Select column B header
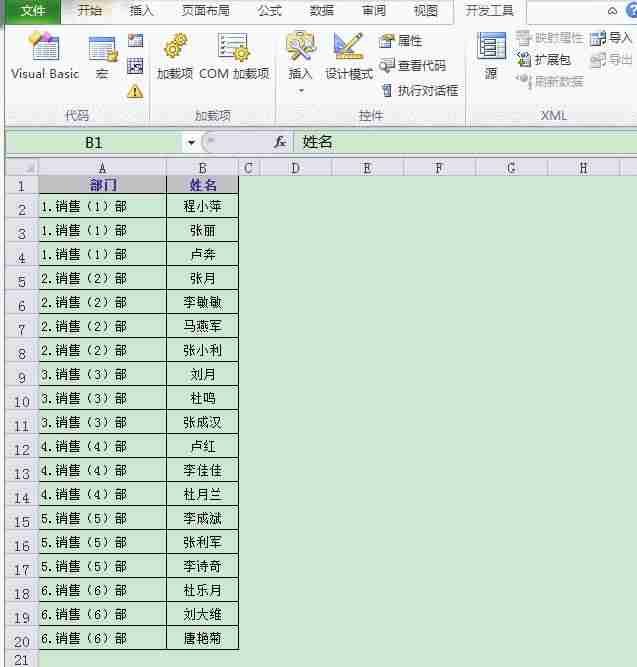Viewport: 637px width, 667px height. 203,168
